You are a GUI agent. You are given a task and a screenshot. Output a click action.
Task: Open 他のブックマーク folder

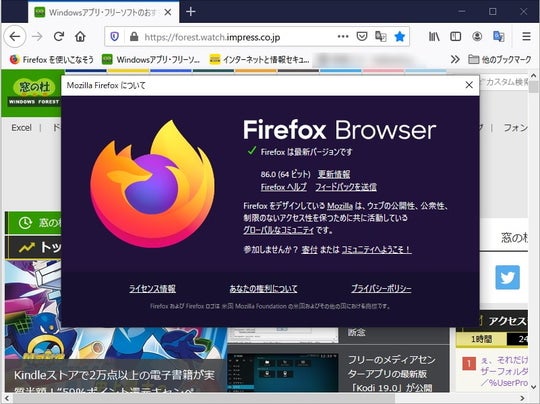tap(500, 60)
